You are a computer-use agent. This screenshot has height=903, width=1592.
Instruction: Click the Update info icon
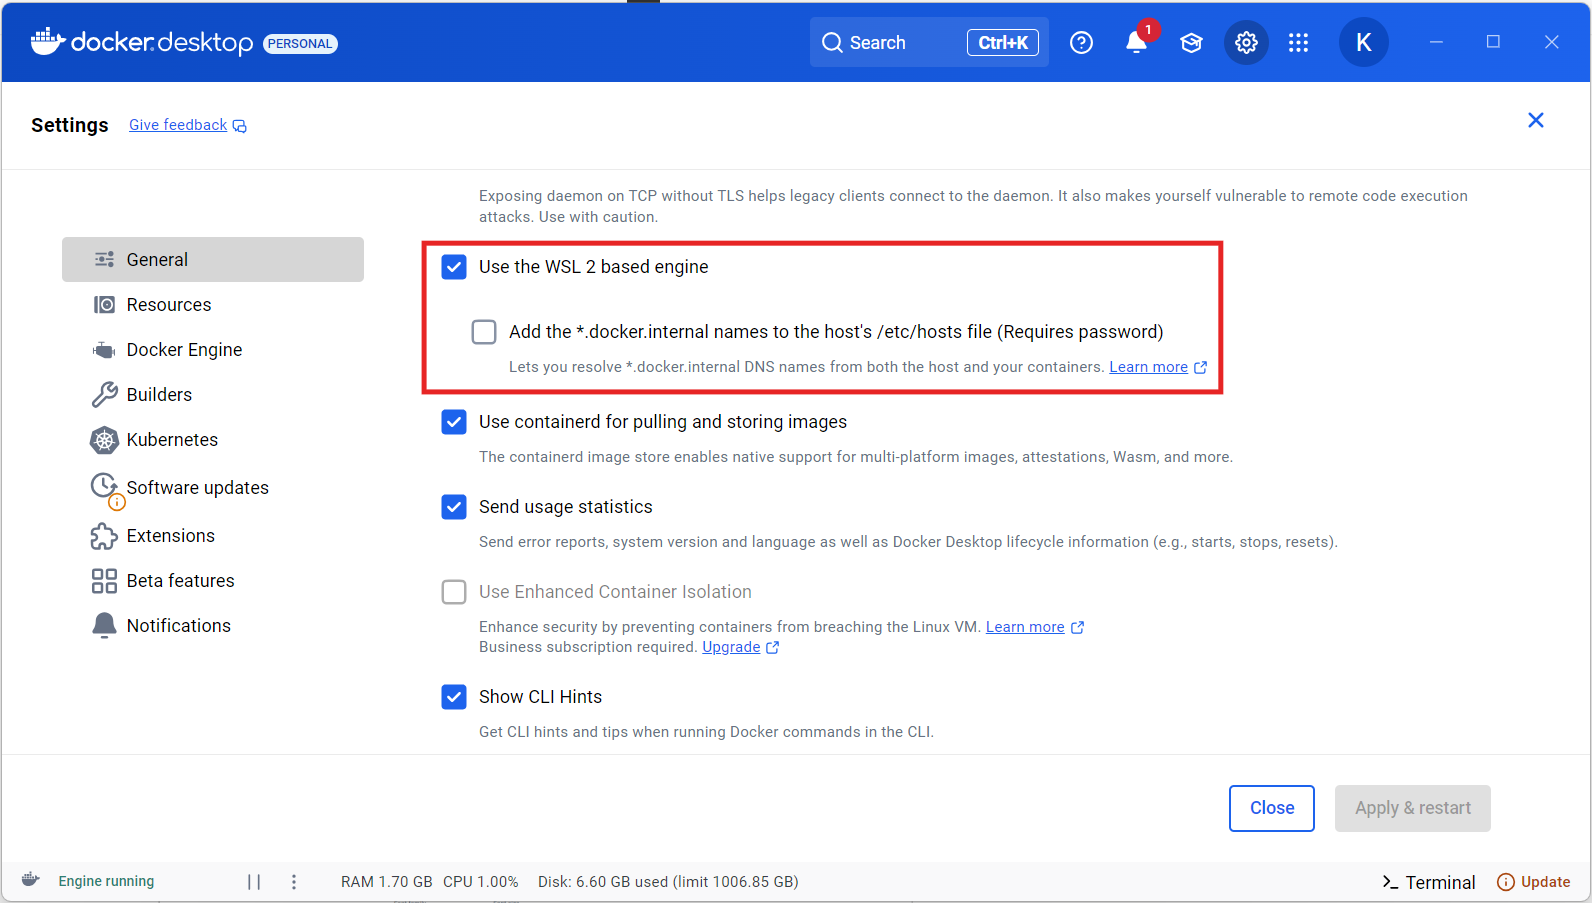tap(1505, 882)
